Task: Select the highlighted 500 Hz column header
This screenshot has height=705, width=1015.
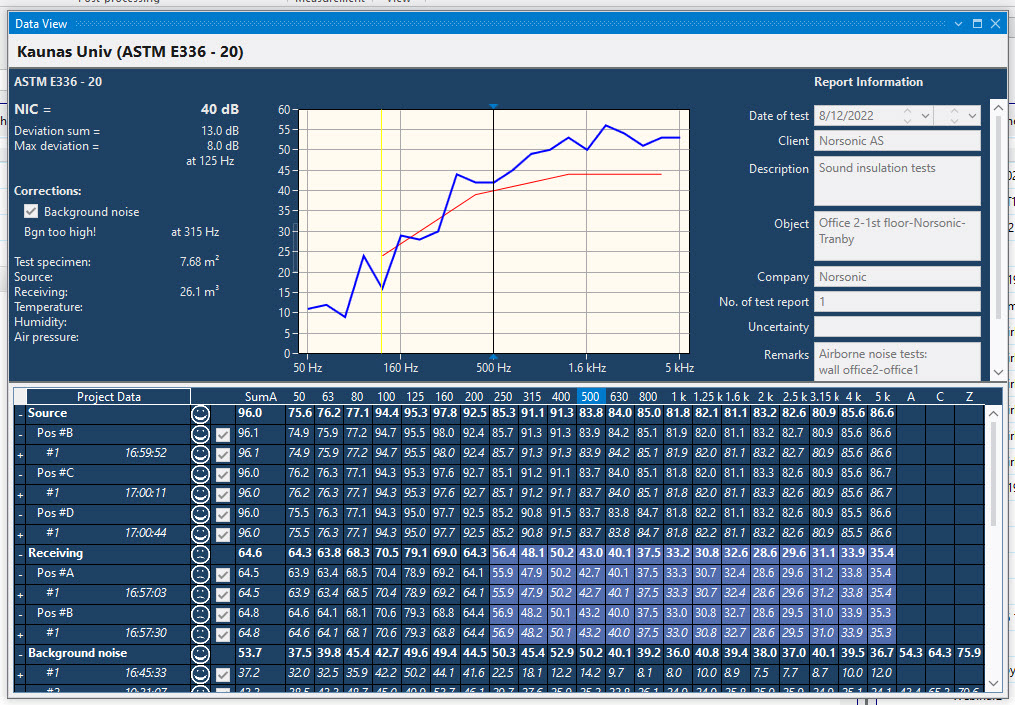Action: point(591,395)
